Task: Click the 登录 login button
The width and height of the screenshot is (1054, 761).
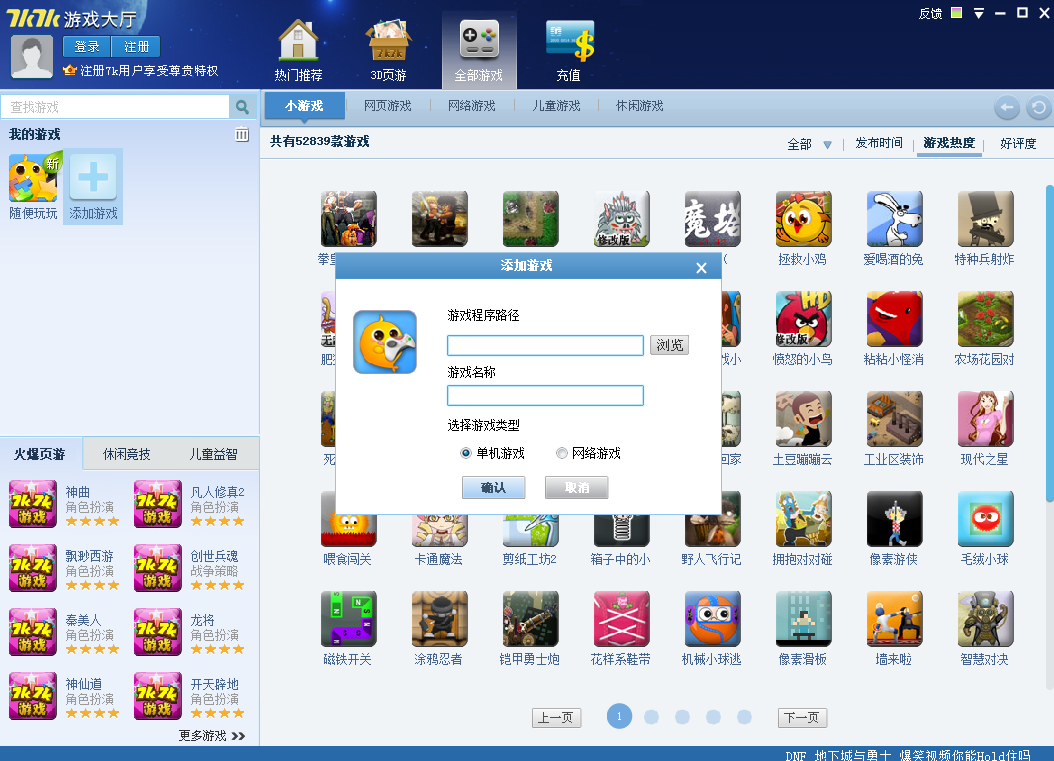Action: (87, 46)
